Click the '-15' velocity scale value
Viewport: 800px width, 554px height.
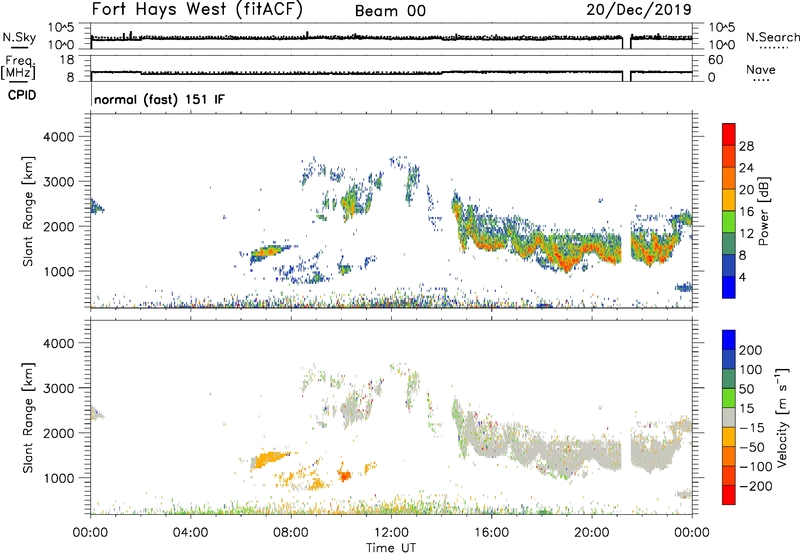click(752, 428)
